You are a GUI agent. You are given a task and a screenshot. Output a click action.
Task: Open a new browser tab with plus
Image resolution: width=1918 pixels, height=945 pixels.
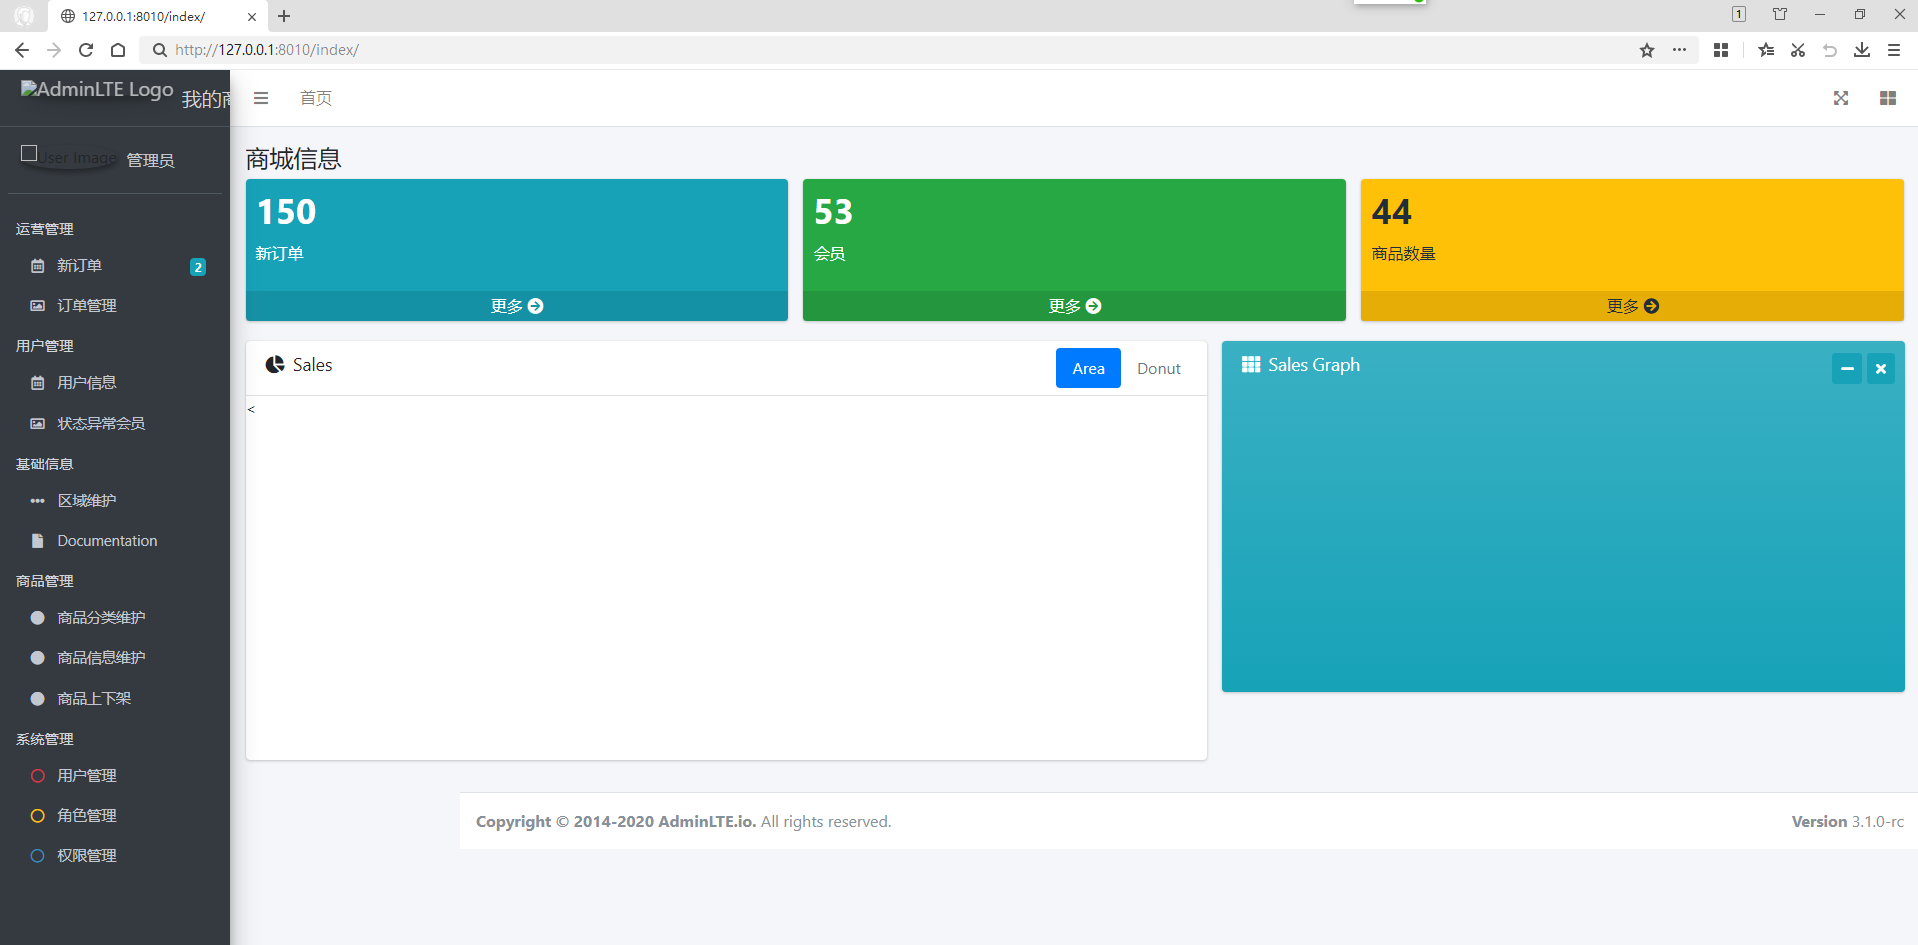pos(284,16)
